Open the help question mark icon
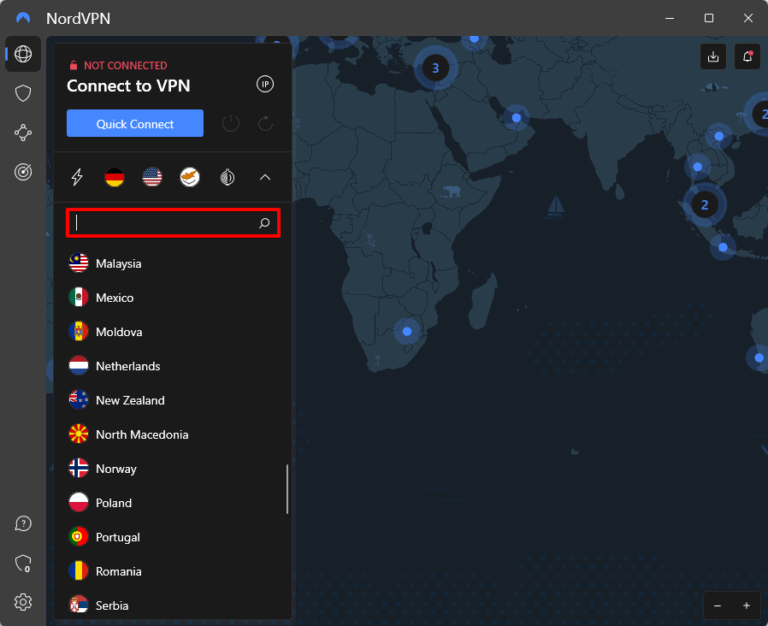Viewport: 768px width, 626px height. pyautogui.click(x=23, y=524)
